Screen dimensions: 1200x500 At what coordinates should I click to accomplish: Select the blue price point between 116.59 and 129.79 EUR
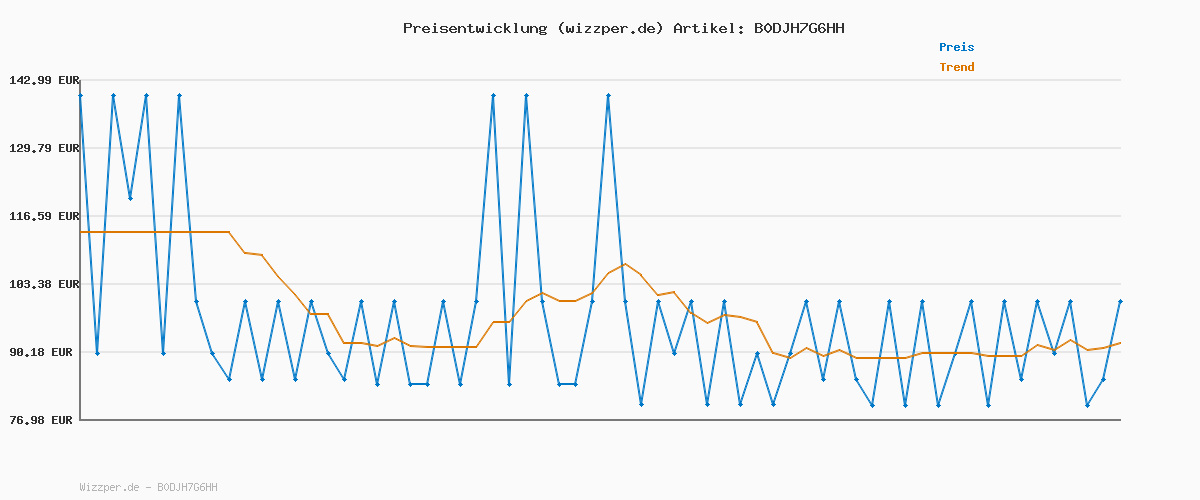130,198
